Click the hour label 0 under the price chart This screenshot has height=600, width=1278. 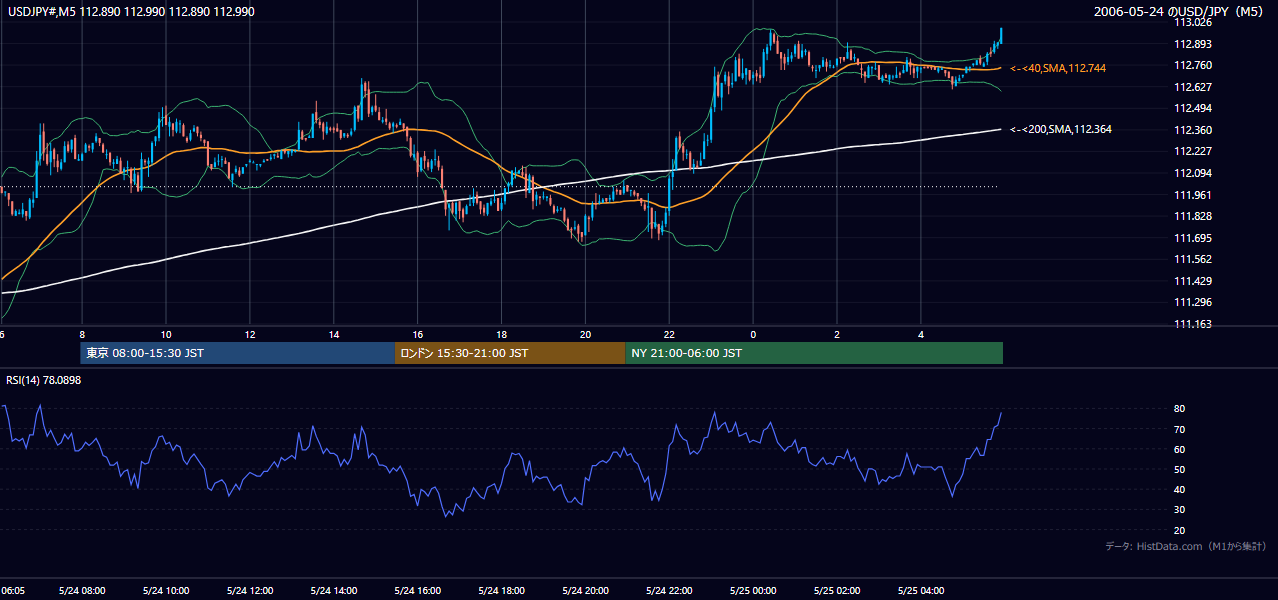tap(753, 335)
